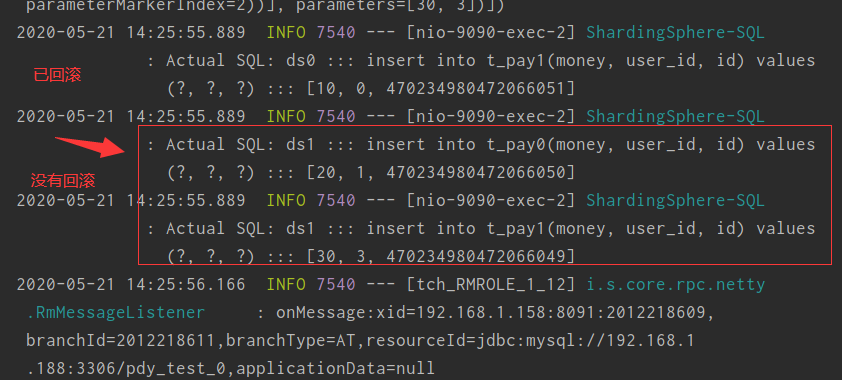Click the ID value 470234980472066049
The width and height of the screenshot is (842, 380).
click(x=475, y=256)
